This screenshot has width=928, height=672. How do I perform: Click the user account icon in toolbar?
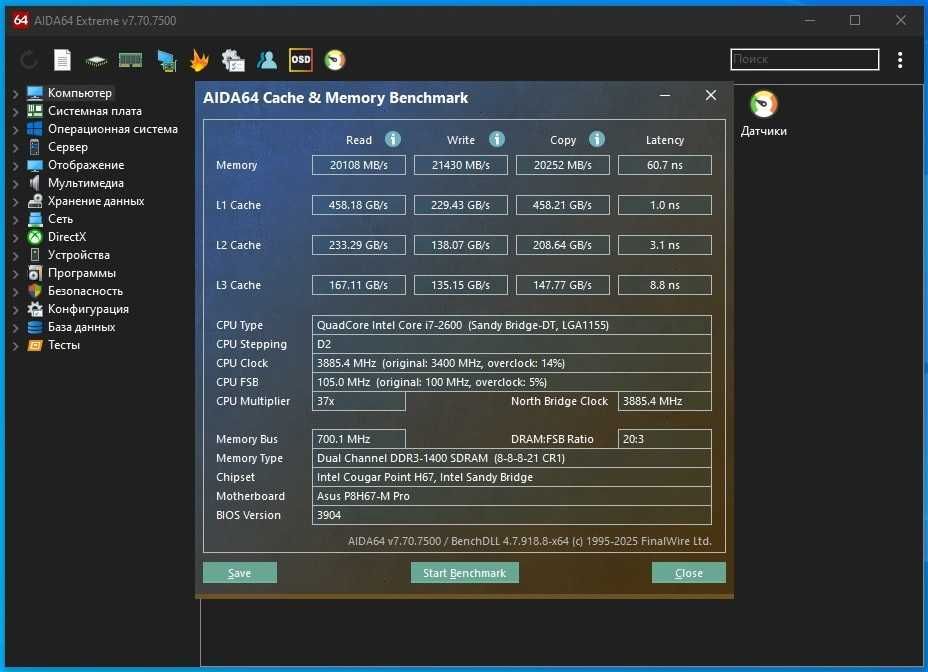click(x=267, y=60)
